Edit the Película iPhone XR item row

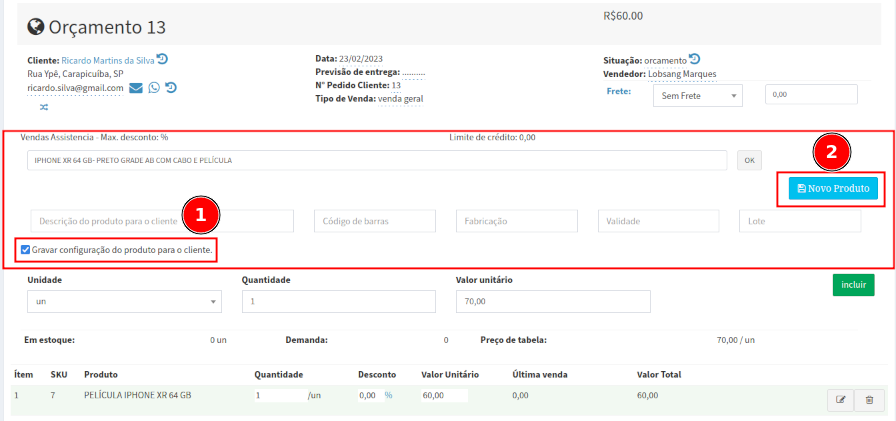tap(841, 400)
